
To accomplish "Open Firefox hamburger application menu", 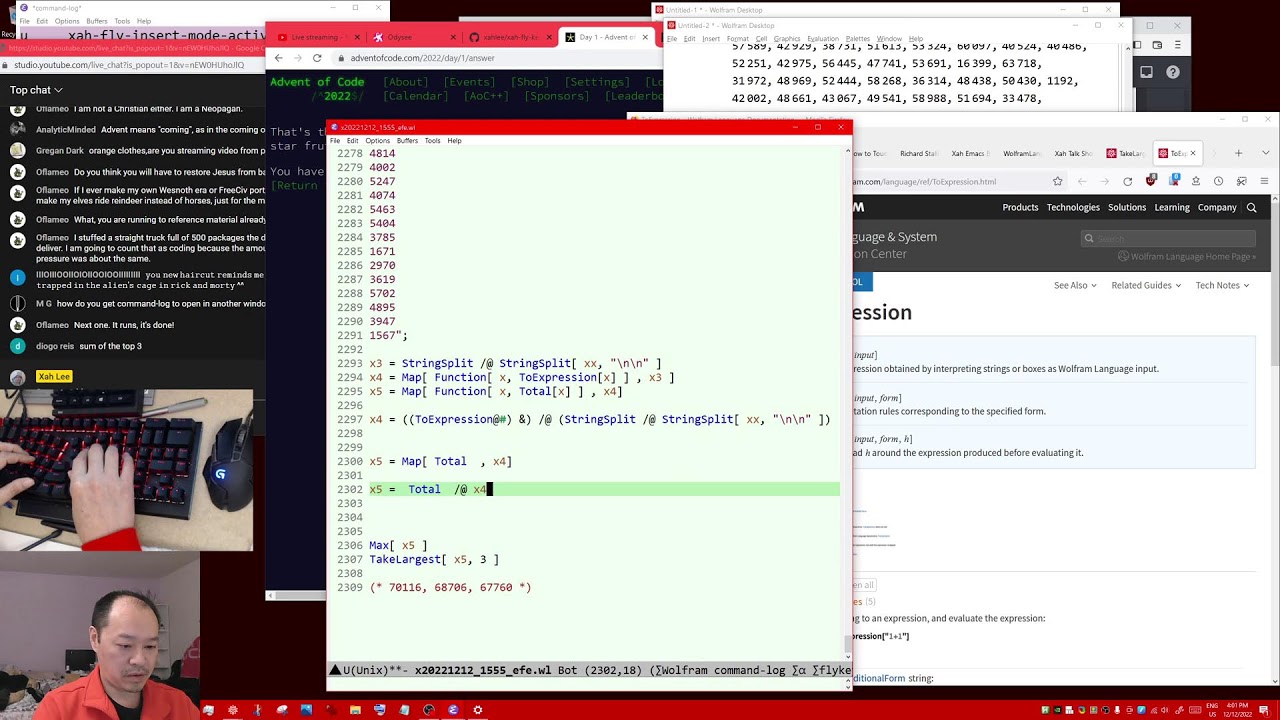I will pyautogui.click(x=1265, y=181).
